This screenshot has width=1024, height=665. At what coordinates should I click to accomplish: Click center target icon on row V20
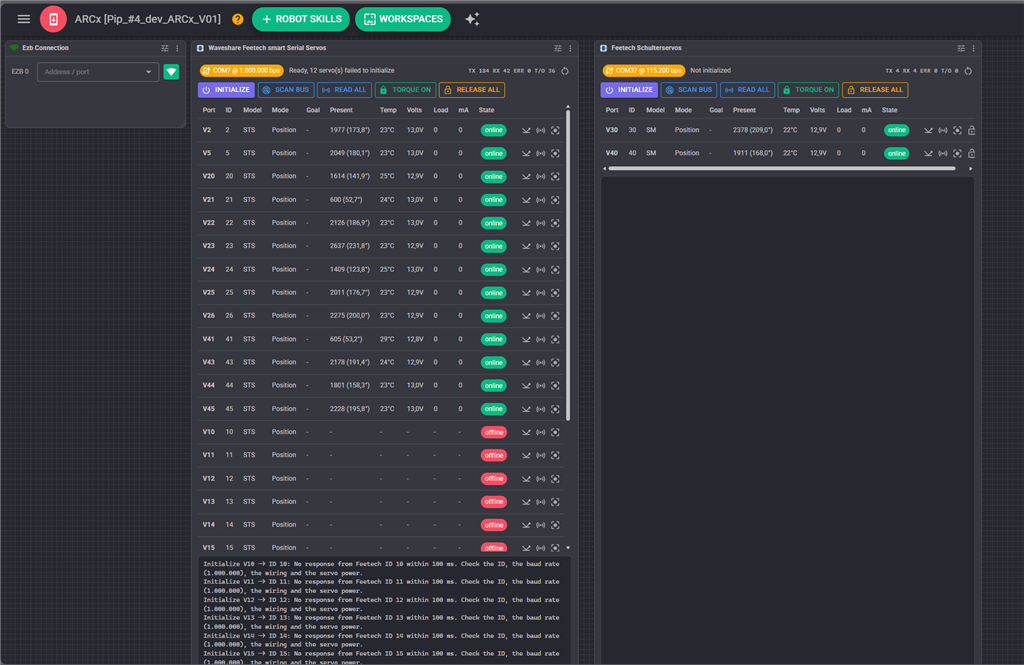pyautogui.click(x=555, y=176)
